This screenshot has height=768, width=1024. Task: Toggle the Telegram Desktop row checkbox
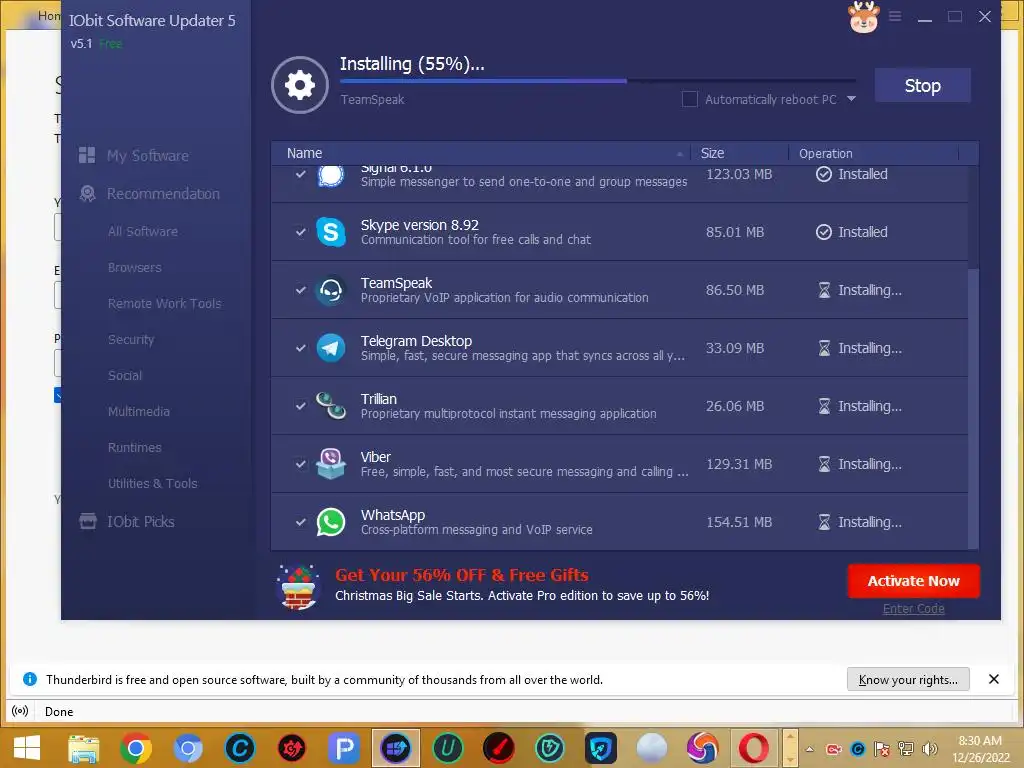tap(300, 348)
